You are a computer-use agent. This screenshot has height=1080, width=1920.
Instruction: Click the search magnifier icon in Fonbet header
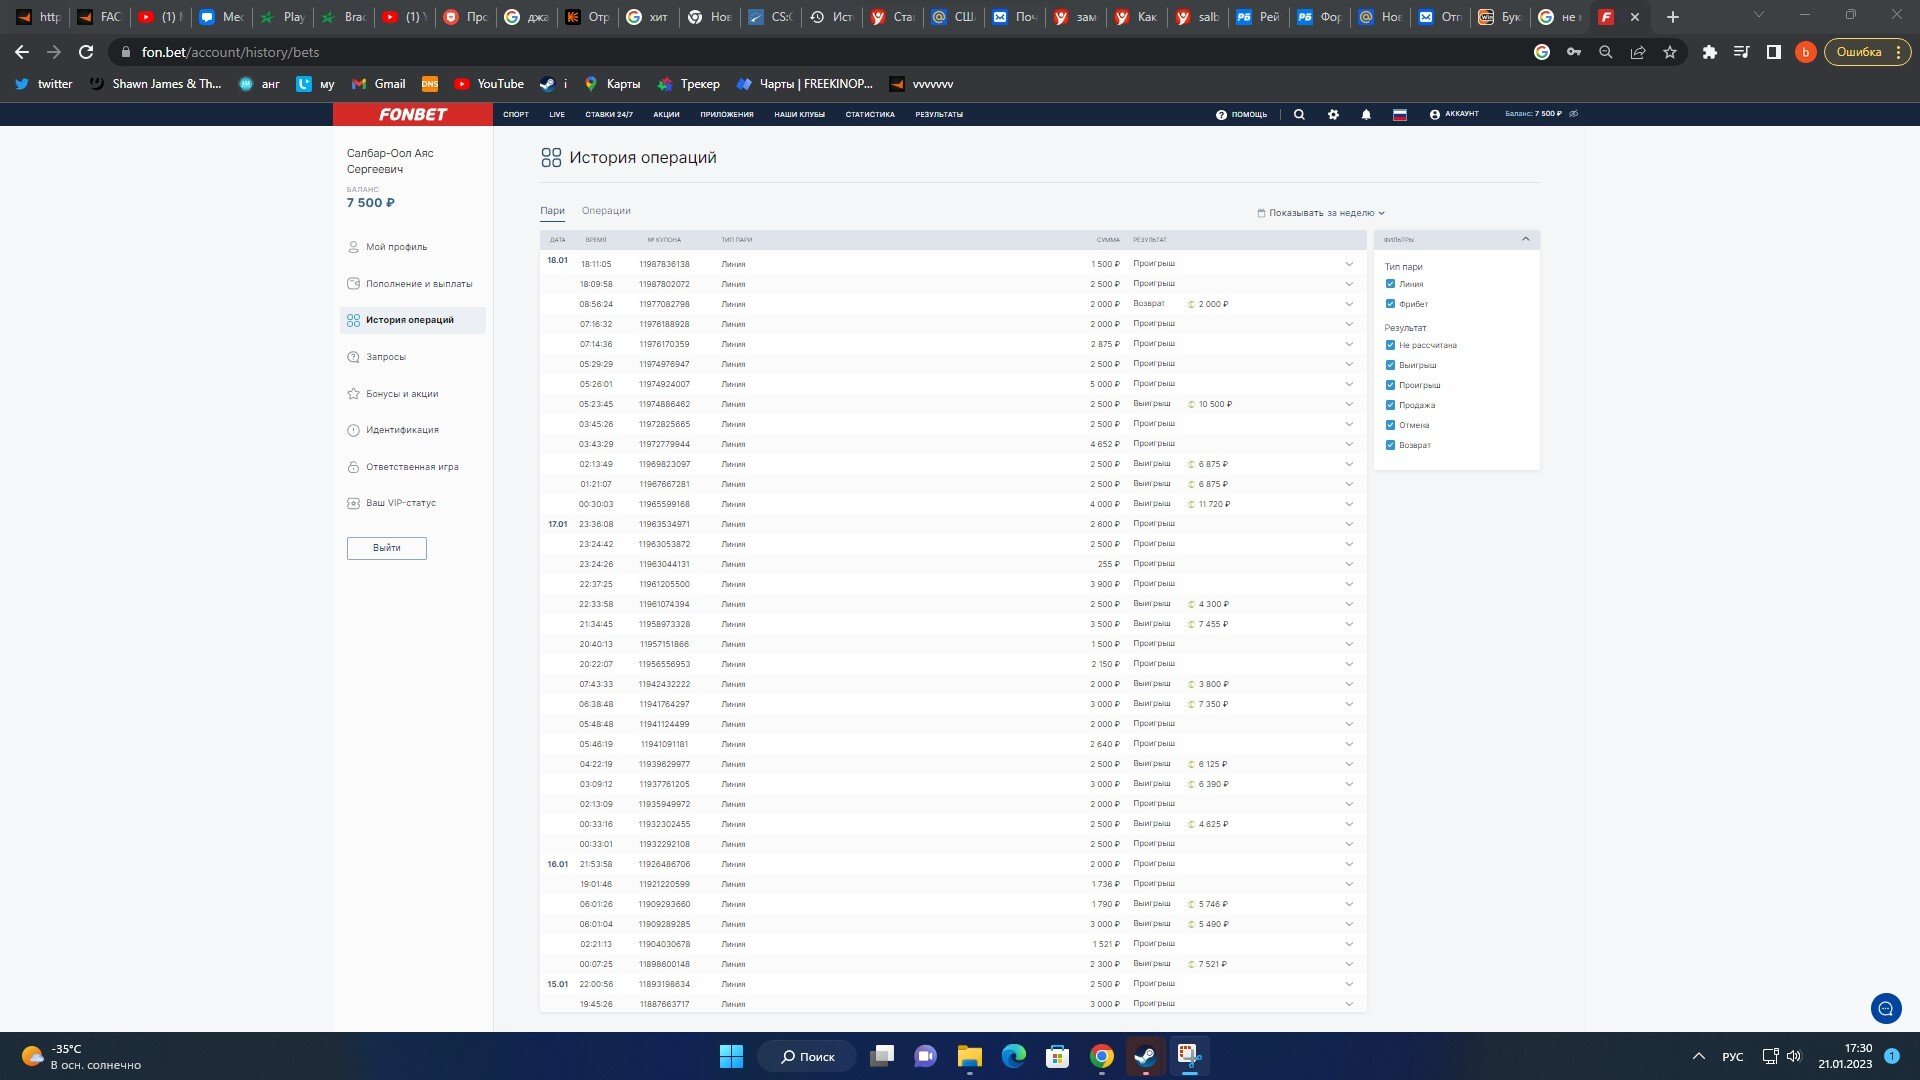coord(1299,114)
